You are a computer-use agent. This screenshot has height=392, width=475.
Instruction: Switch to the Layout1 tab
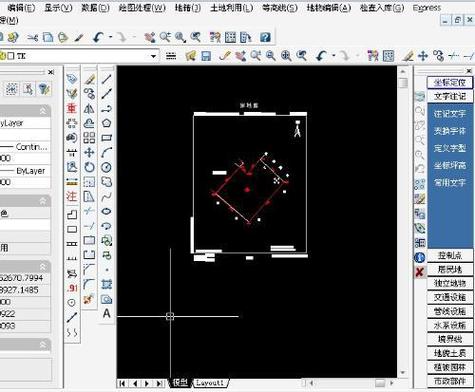(x=210, y=383)
